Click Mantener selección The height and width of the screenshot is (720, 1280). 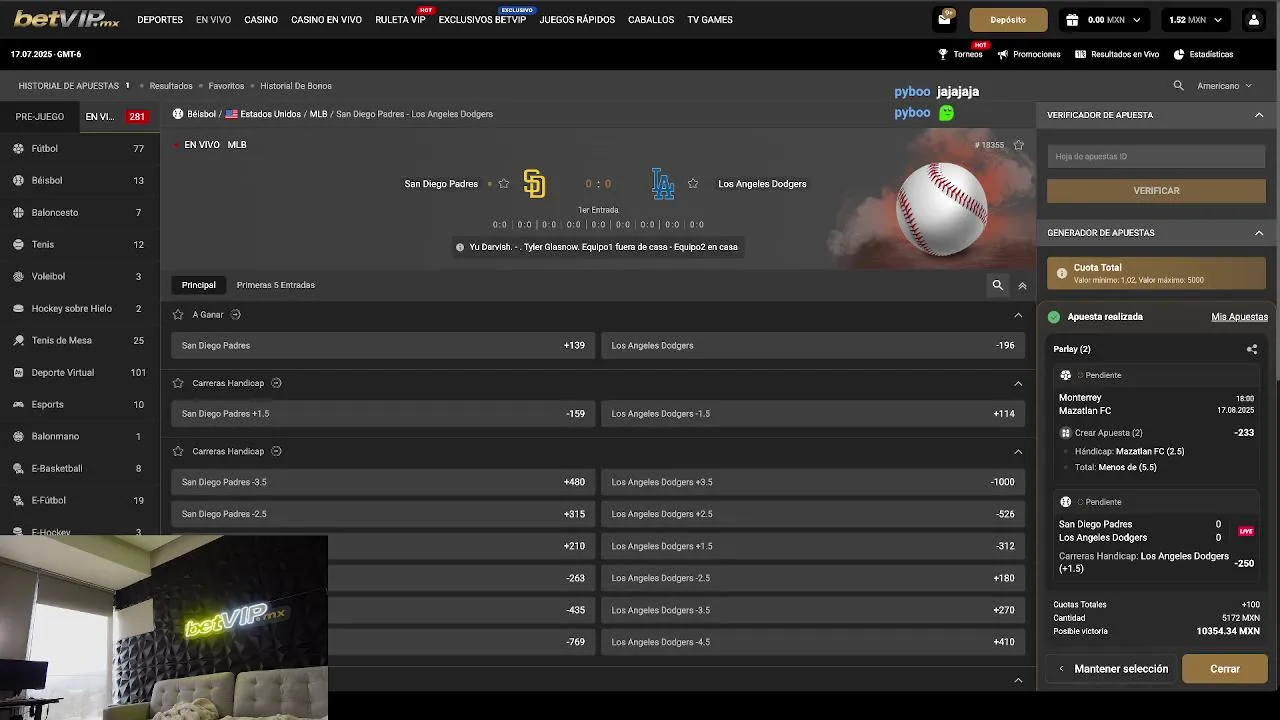point(1112,669)
